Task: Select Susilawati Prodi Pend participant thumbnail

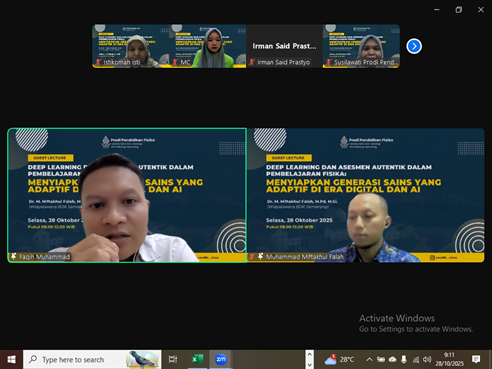Action: [x=361, y=46]
